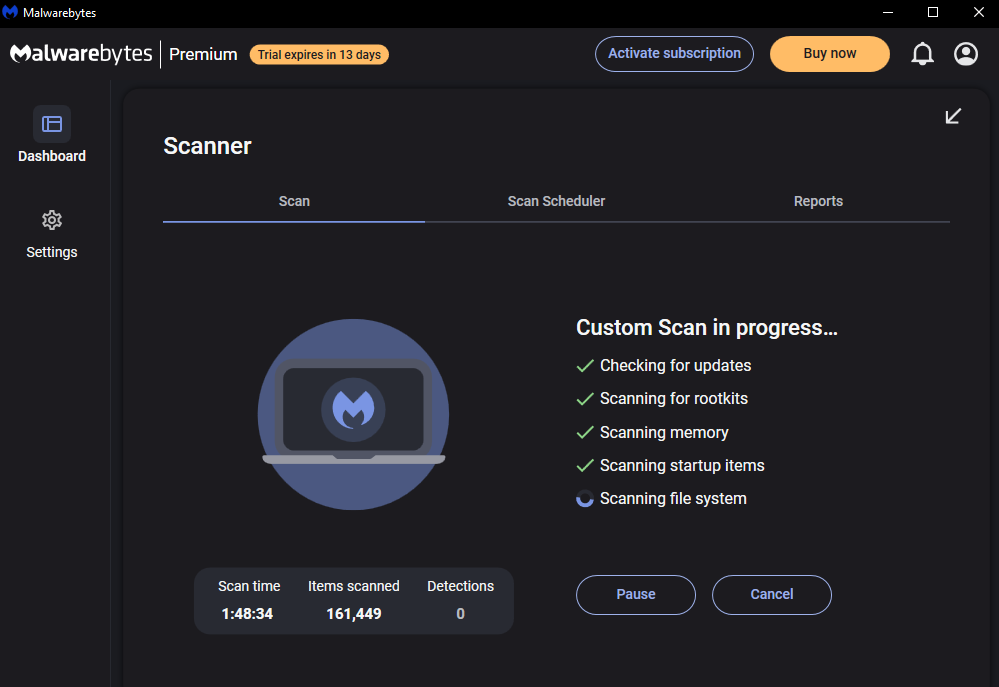Click the Dashboard label in sidebar
The image size is (999, 687).
[52, 156]
